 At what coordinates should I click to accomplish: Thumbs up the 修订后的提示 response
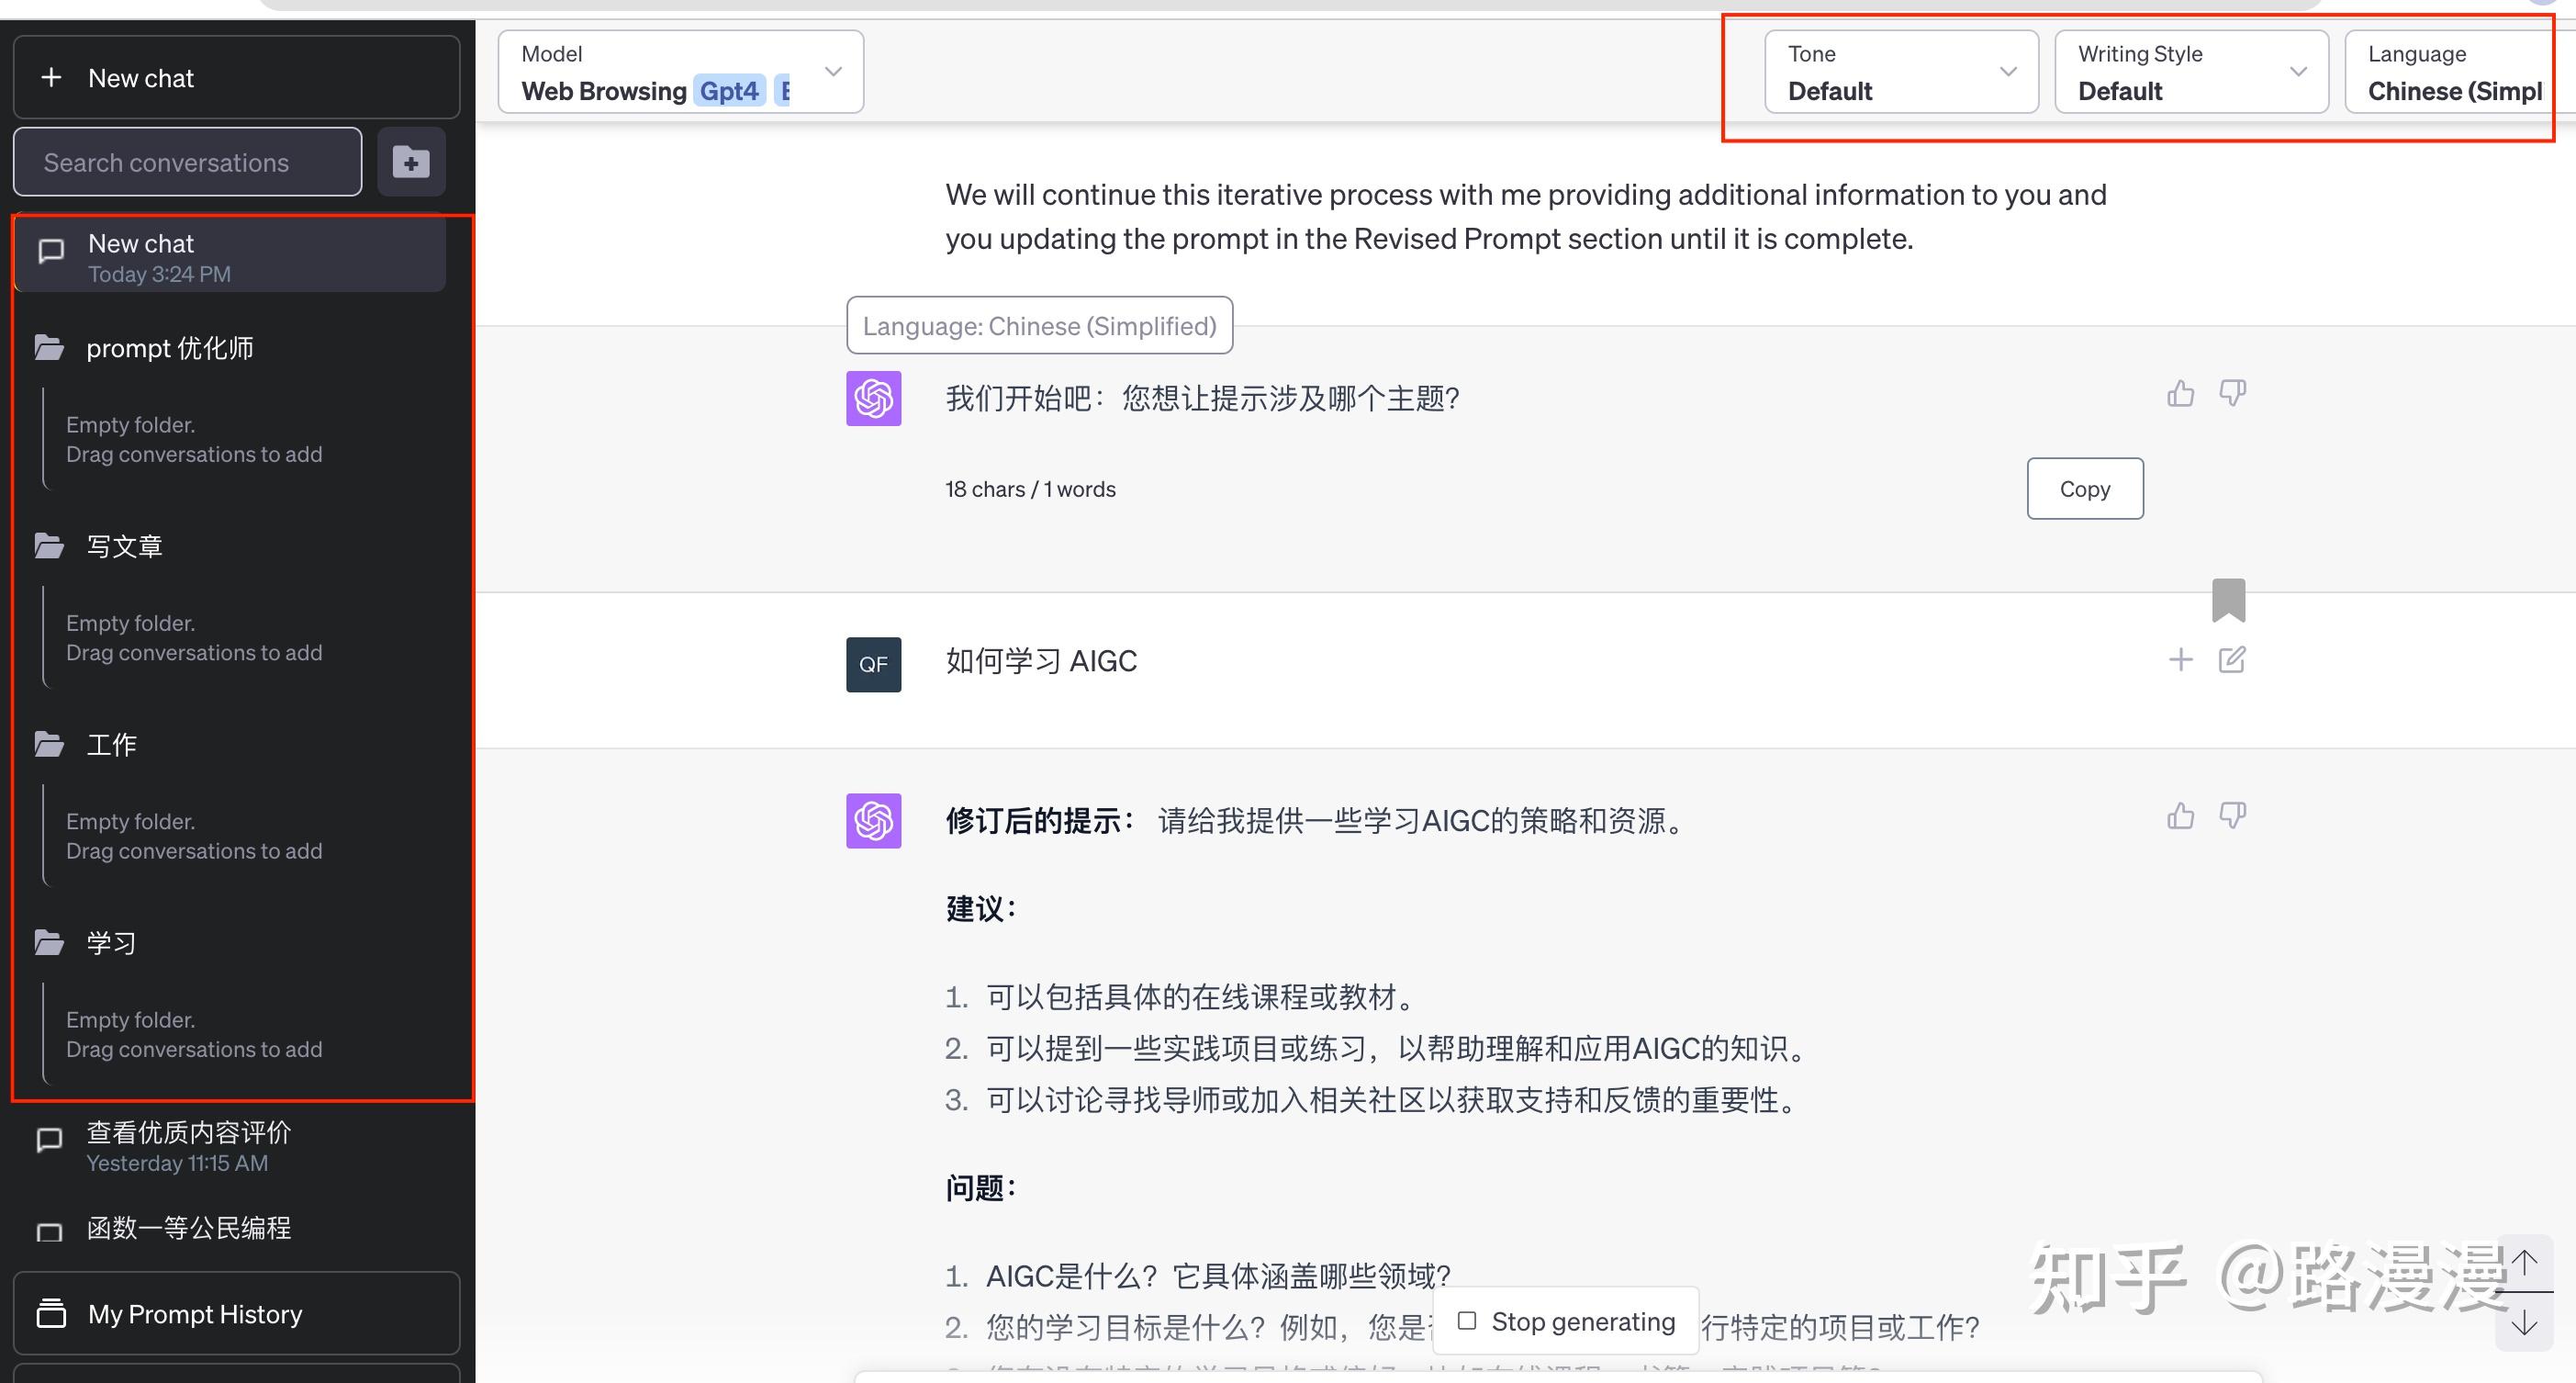pyautogui.click(x=2181, y=816)
